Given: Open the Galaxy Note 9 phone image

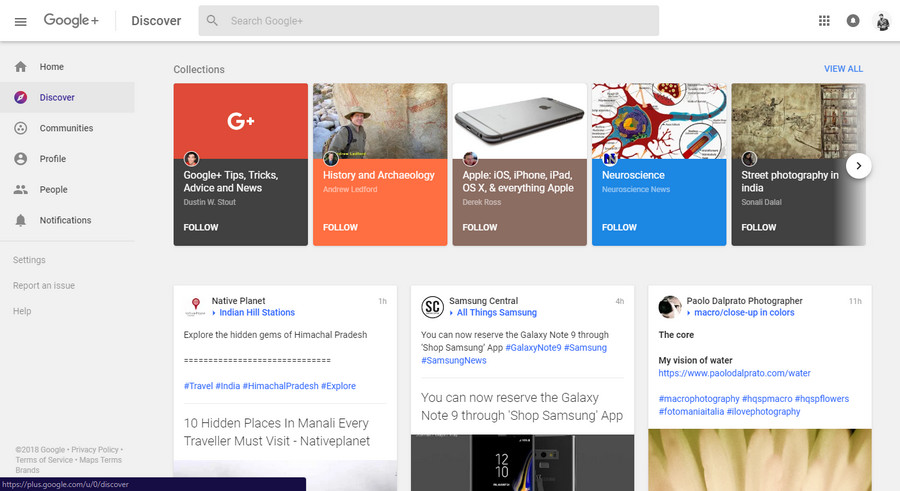Looking at the screenshot, I should [x=522, y=463].
